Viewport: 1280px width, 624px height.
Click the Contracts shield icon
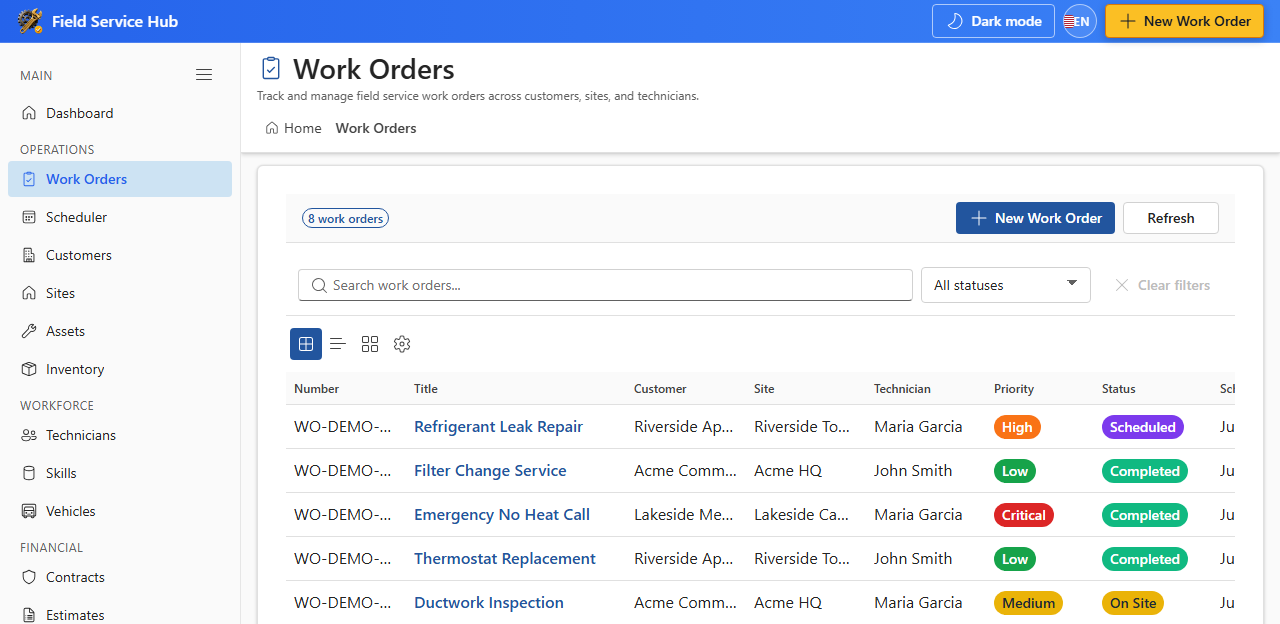coord(29,577)
